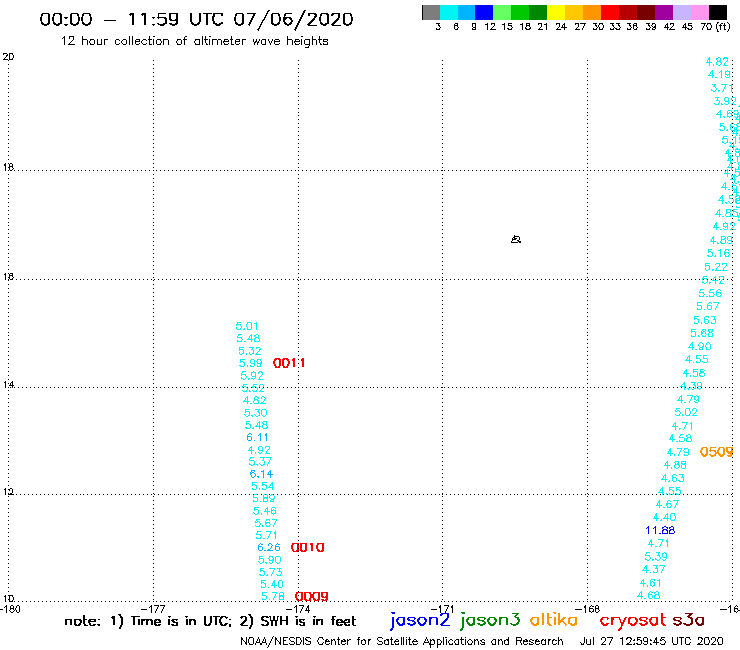Click the jason2 satellite legend label

click(420, 620)
